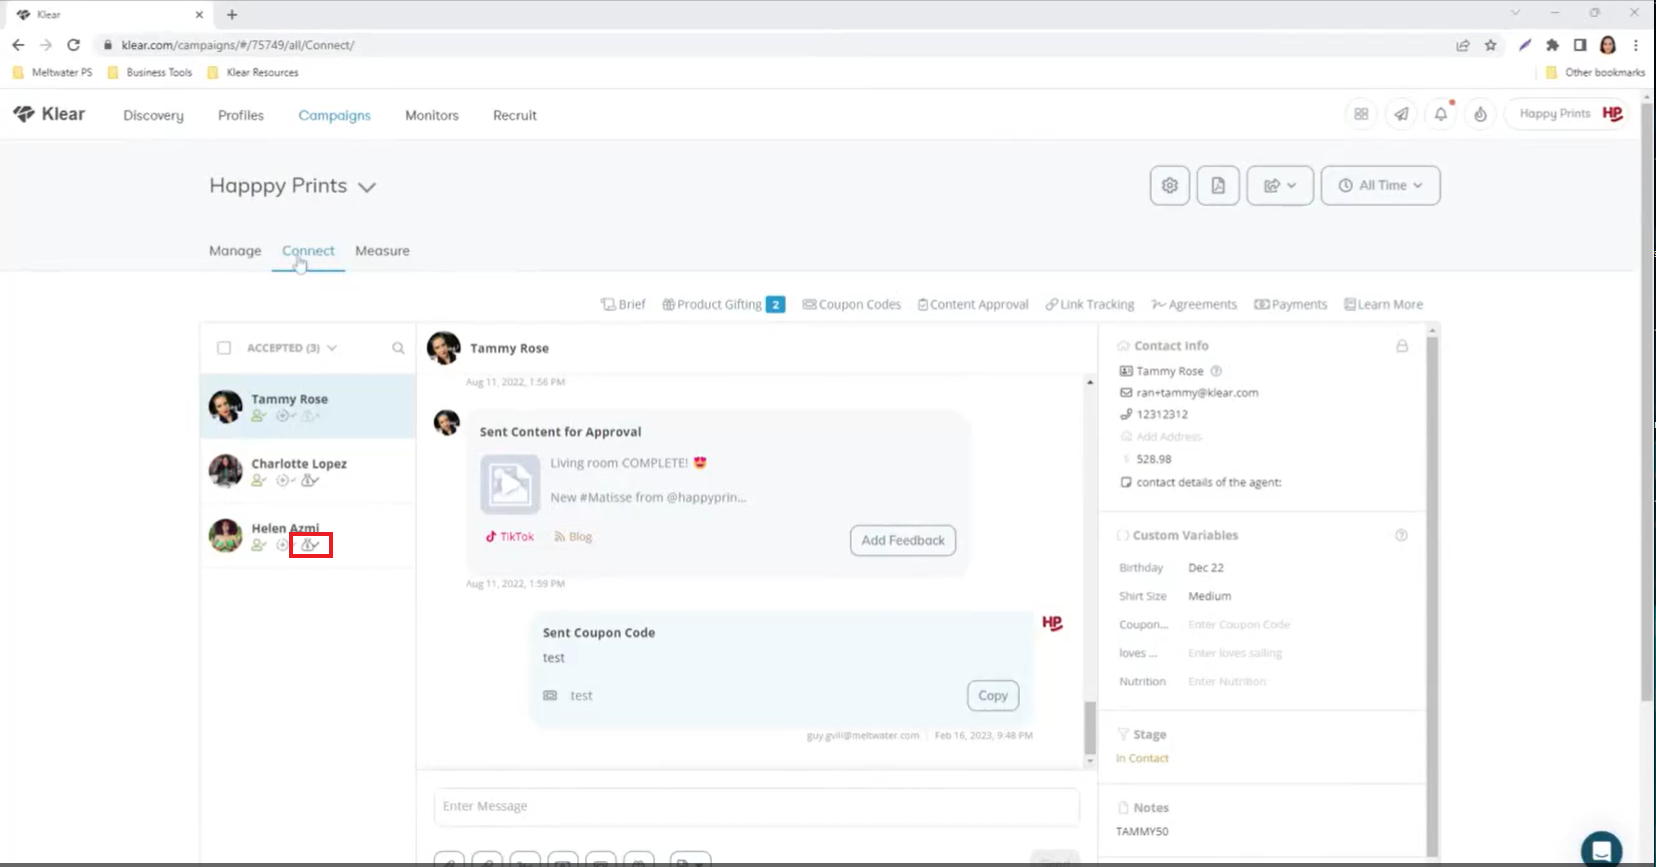Click the lock icon beside Contact Info
The width and height of the screenshot is (1656, 867).
1402,346
